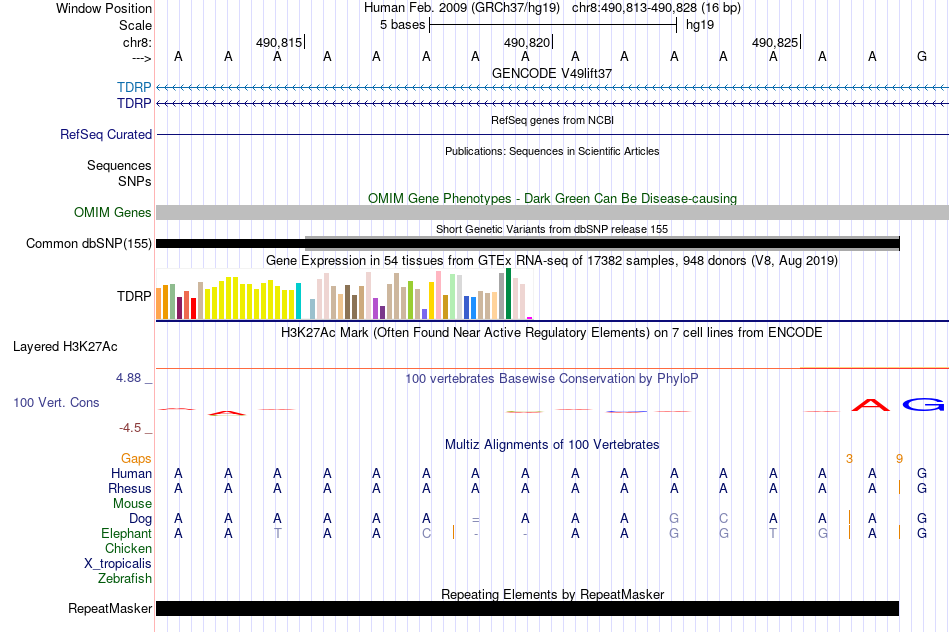Screen dimensions: 950x632
Task: Select the Chicken alignment row label
Action: tap(128, 548)
